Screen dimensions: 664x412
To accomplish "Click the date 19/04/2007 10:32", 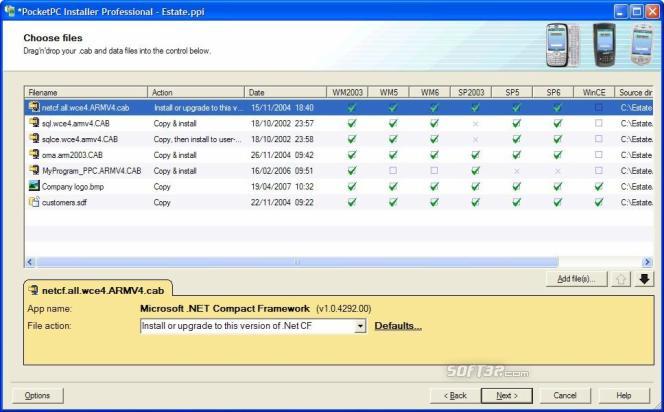I will coord(282,186).
